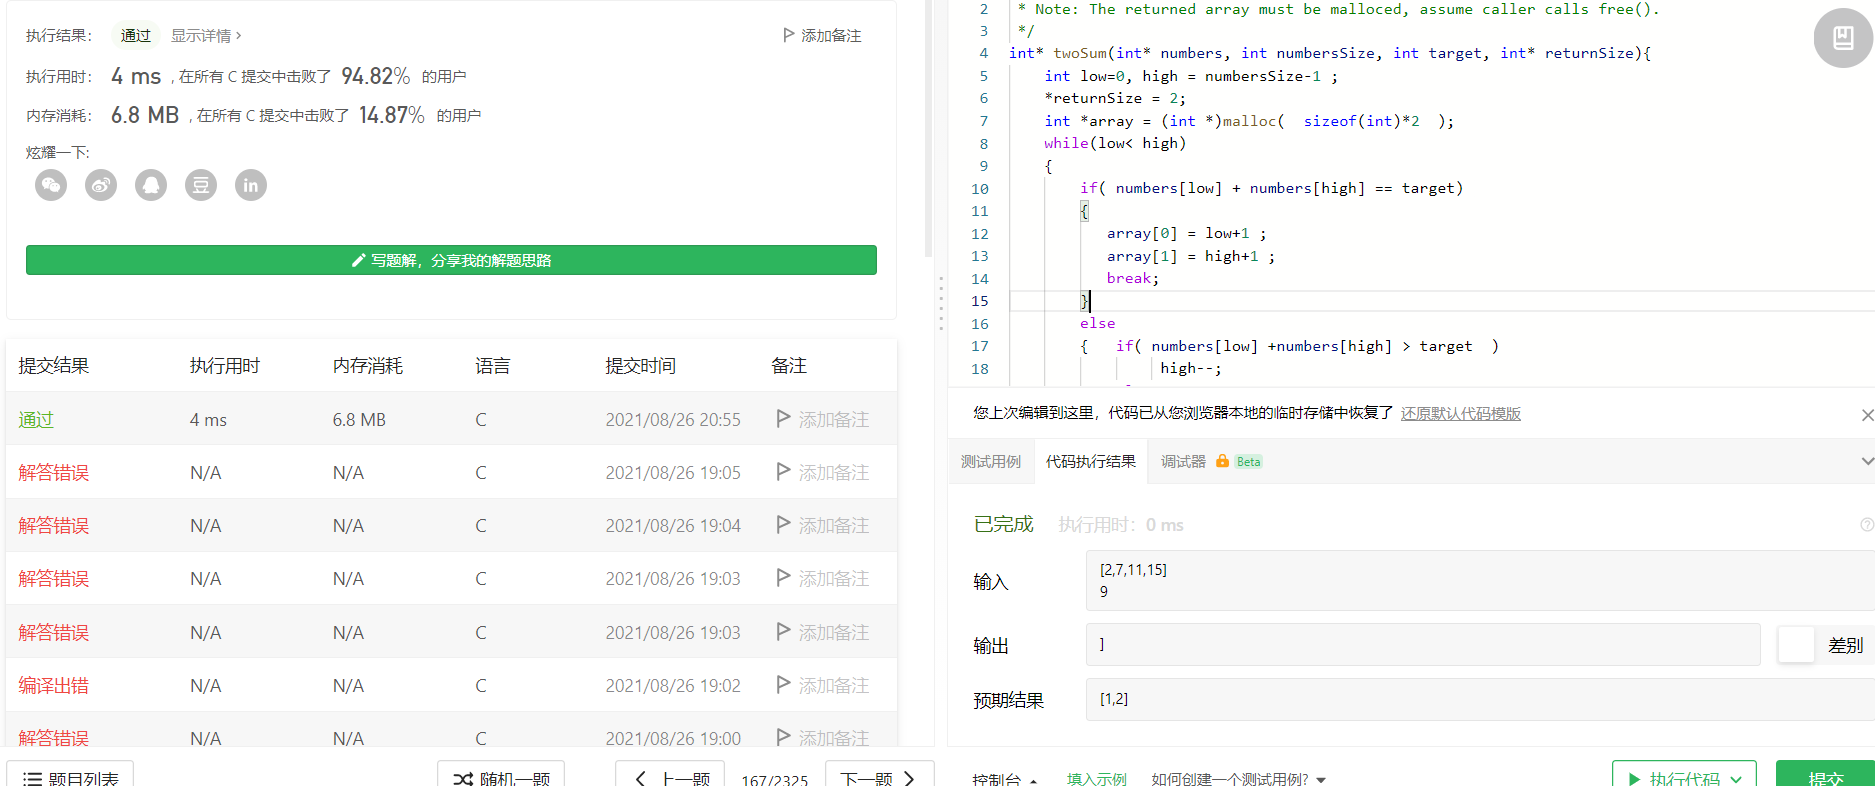Share result via QQ bell icon

[151, 185]
